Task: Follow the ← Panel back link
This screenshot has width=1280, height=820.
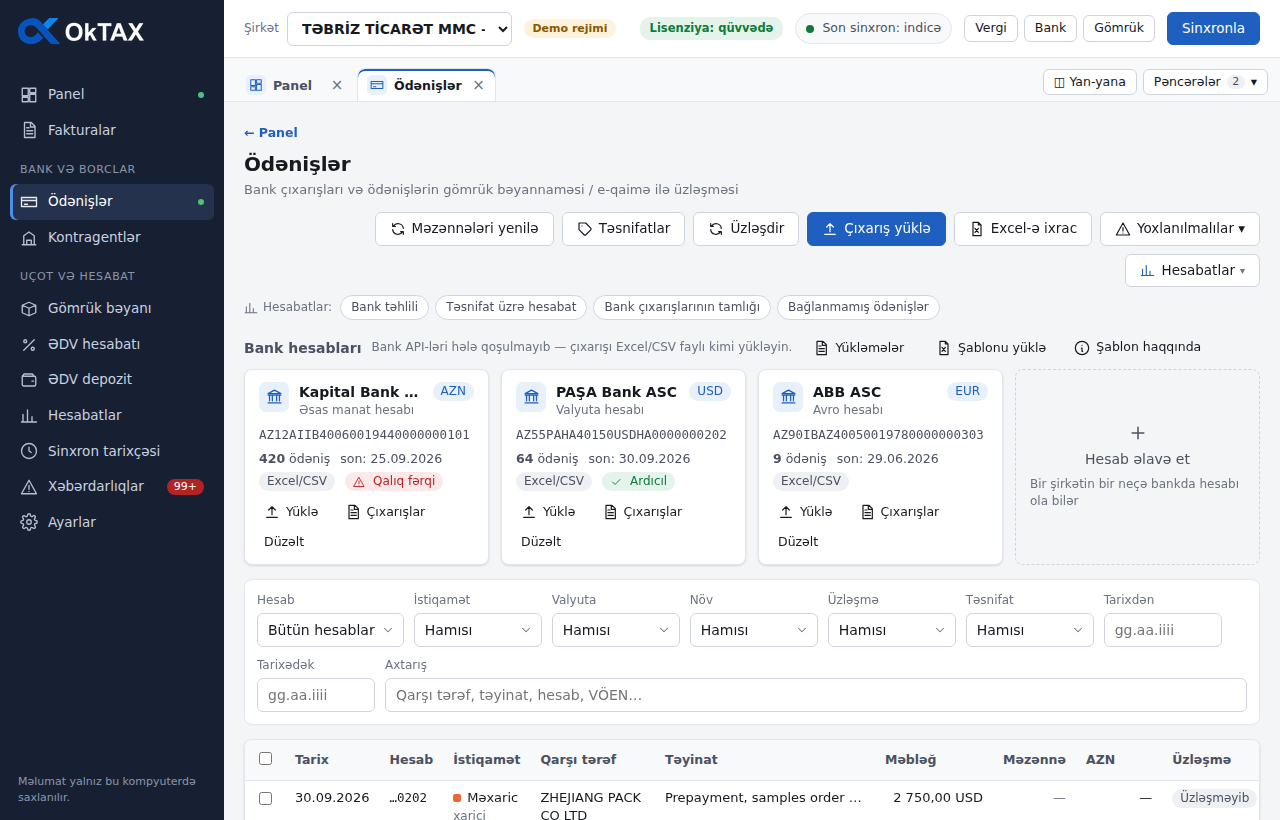Action: [x=271, y=132]
